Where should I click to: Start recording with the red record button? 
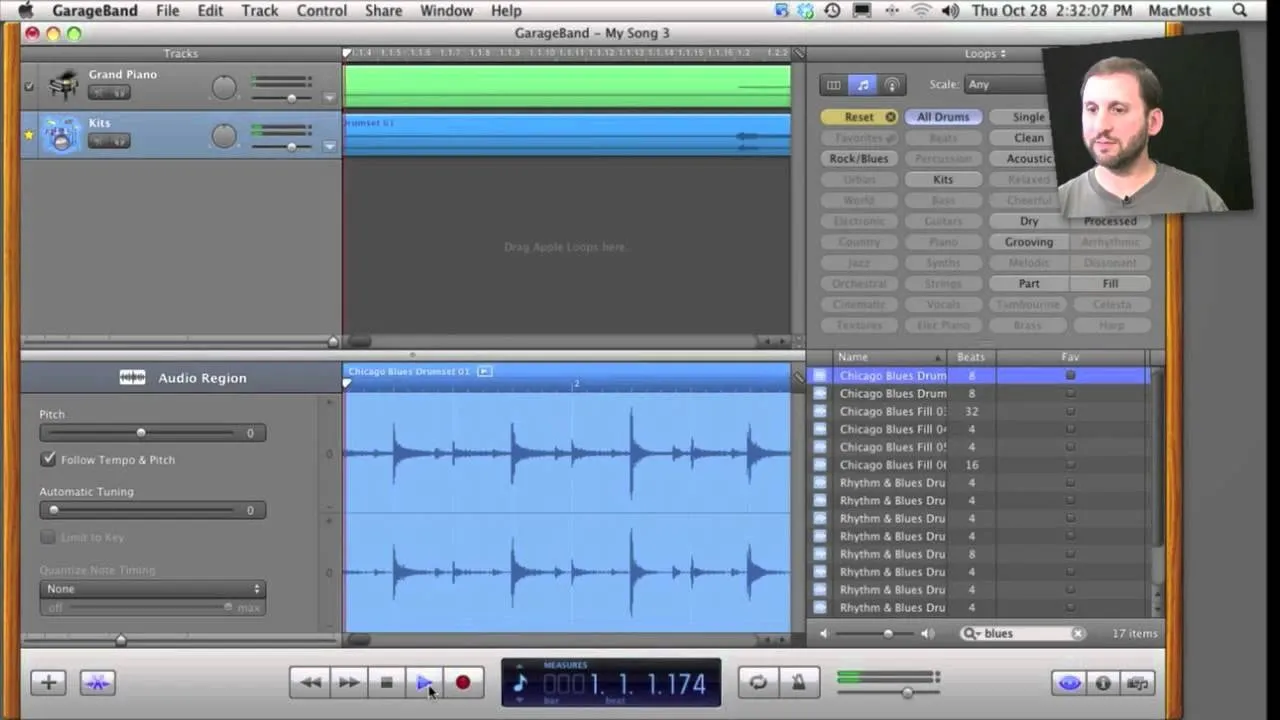click(x=462, y=682)
